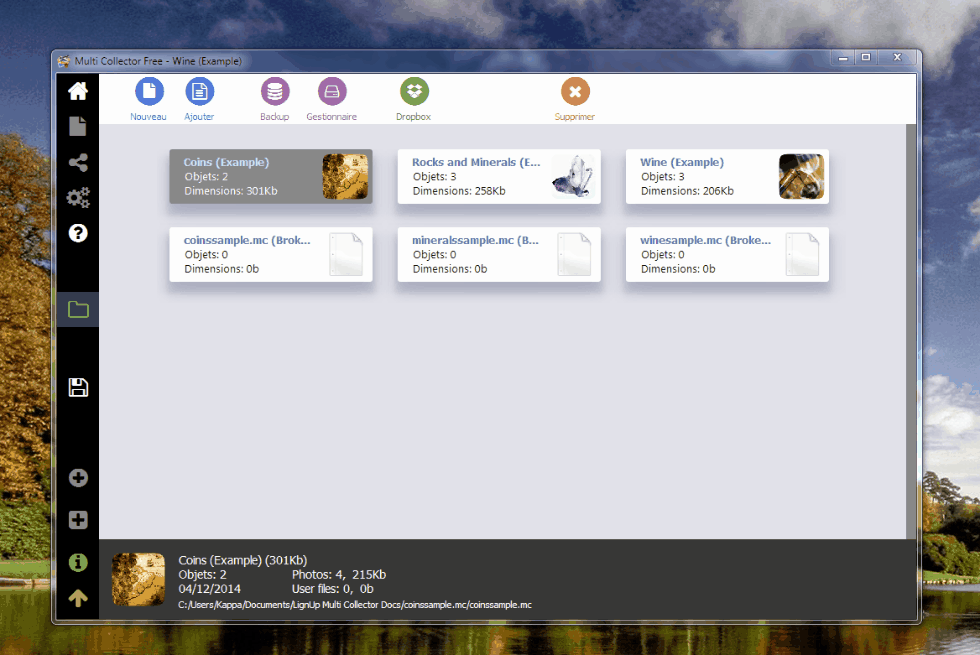Open the share icon in sidebar

point(78,162)
